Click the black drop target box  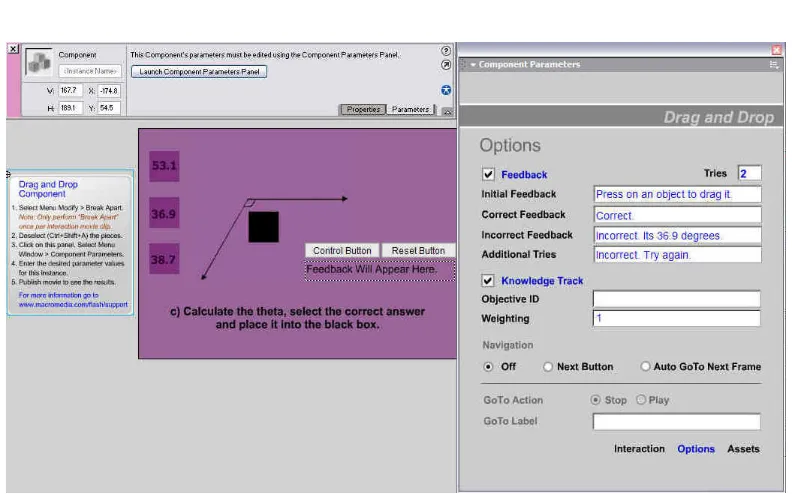(263, 227)
